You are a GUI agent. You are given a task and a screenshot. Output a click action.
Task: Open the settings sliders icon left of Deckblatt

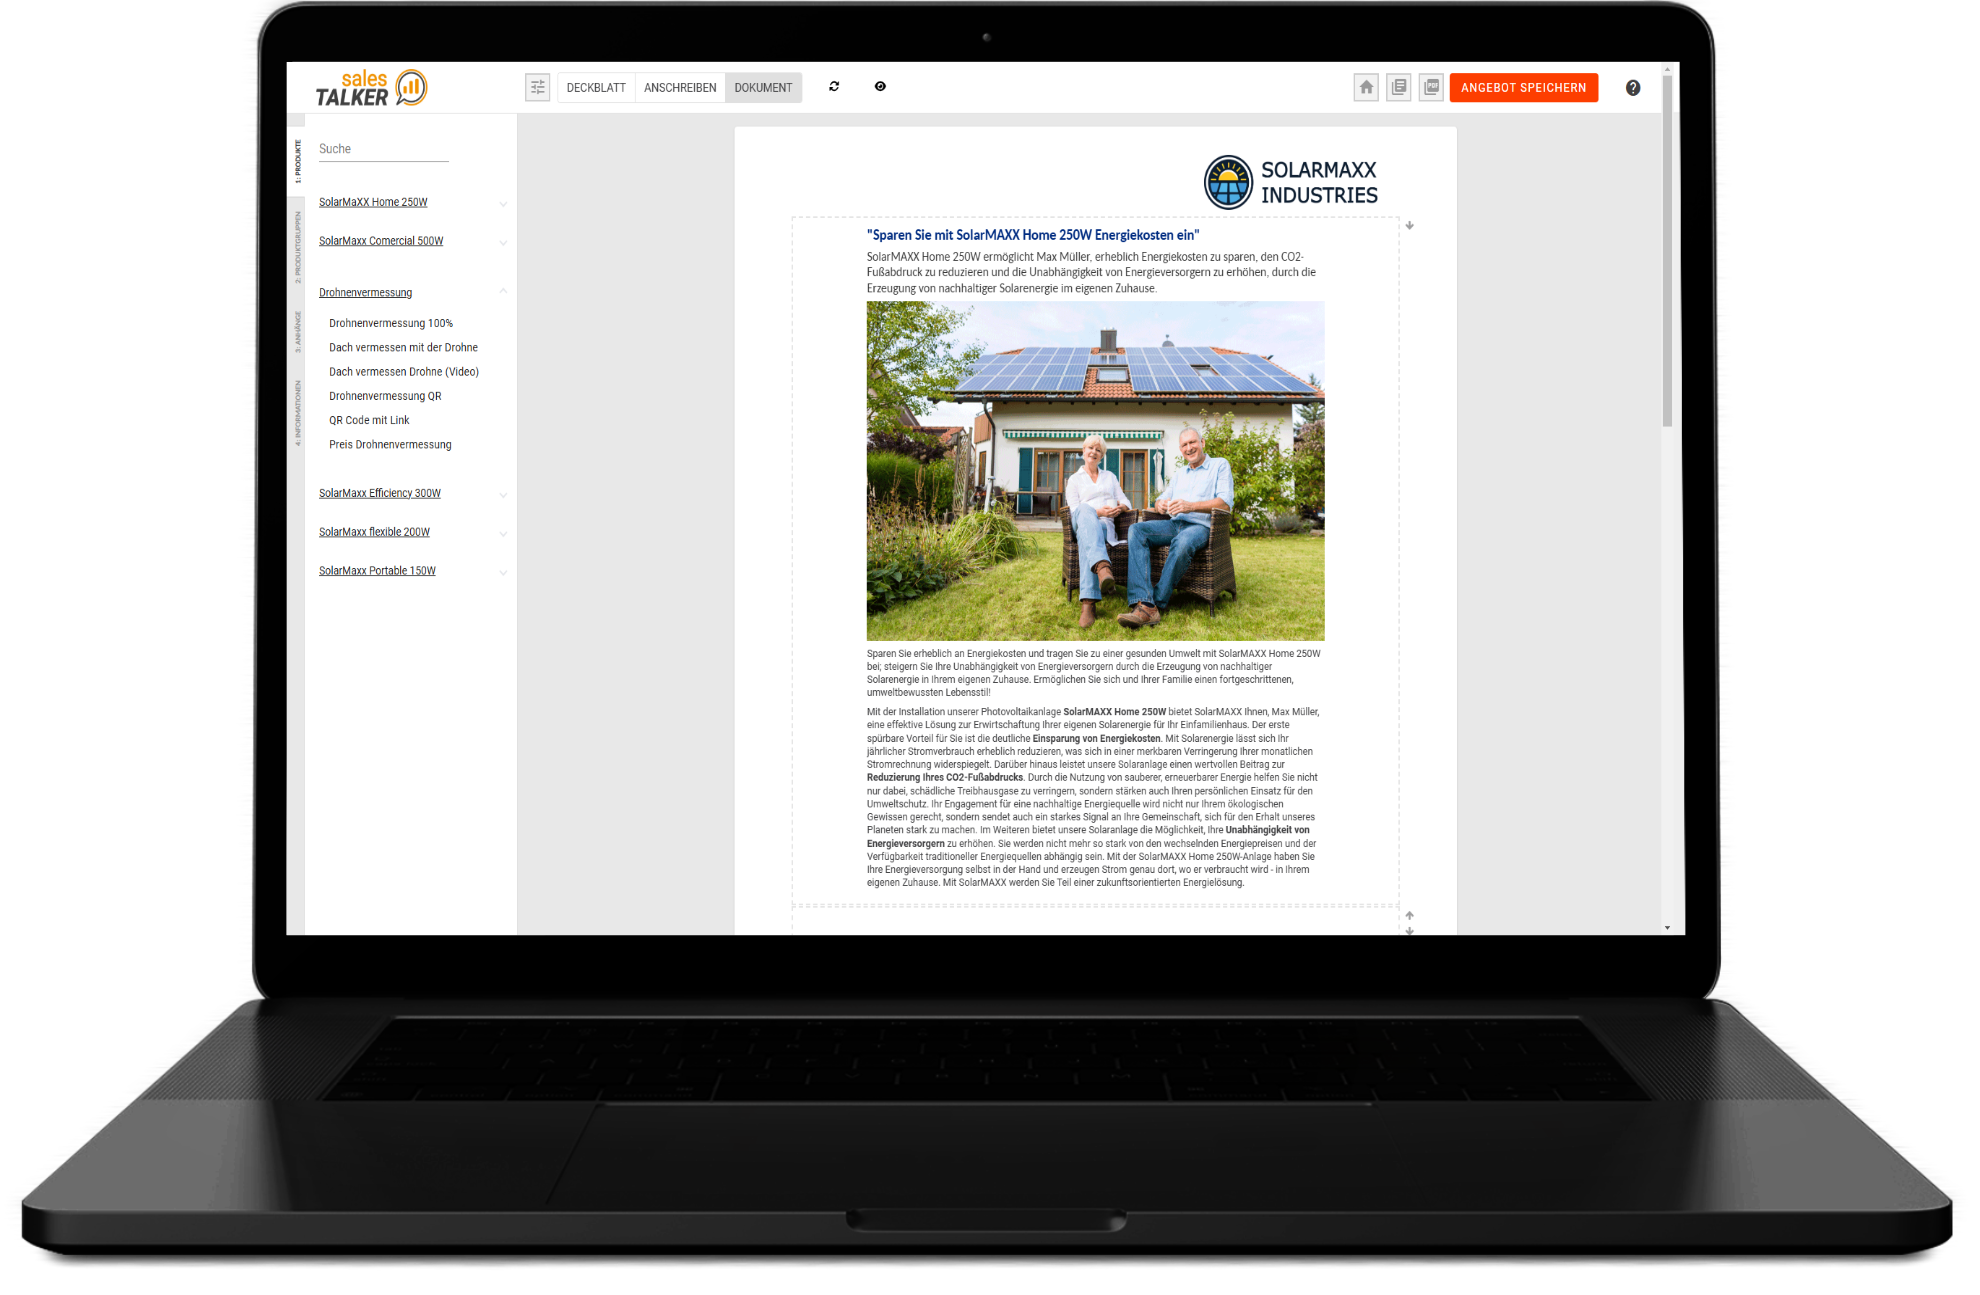(537, 87)
